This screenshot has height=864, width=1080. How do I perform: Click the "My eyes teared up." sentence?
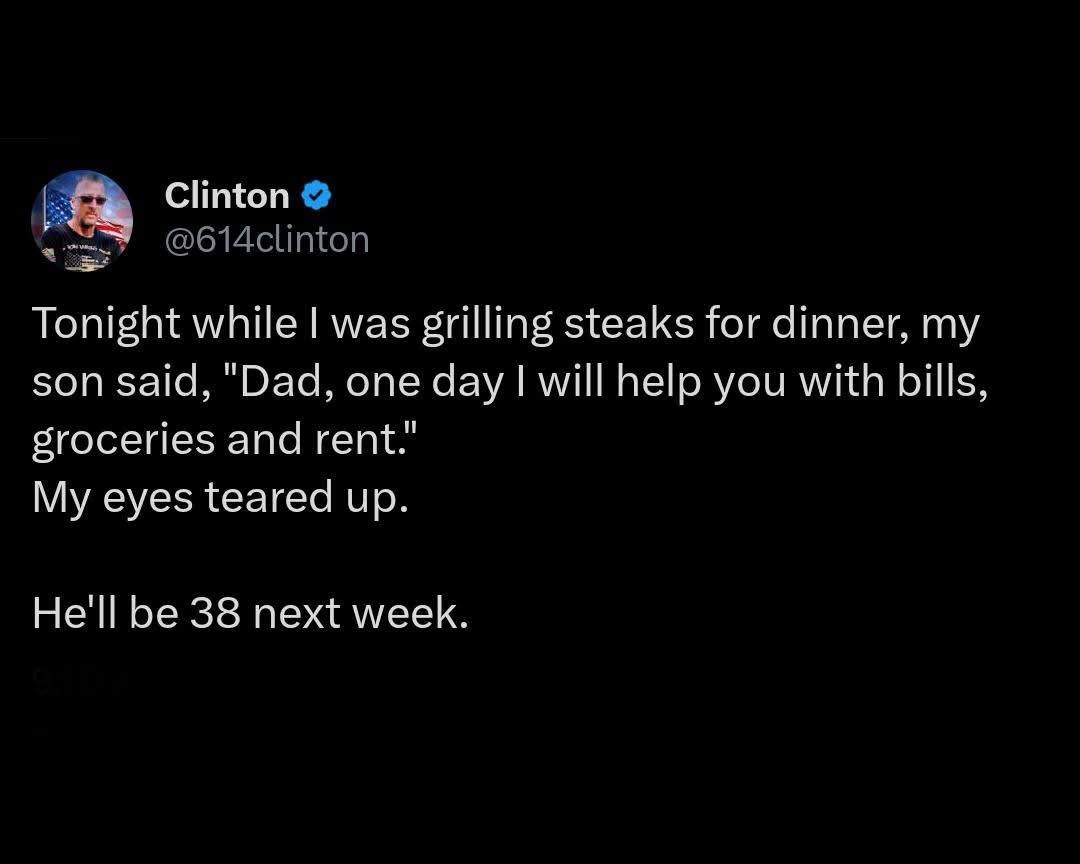[x=220, y=497]
